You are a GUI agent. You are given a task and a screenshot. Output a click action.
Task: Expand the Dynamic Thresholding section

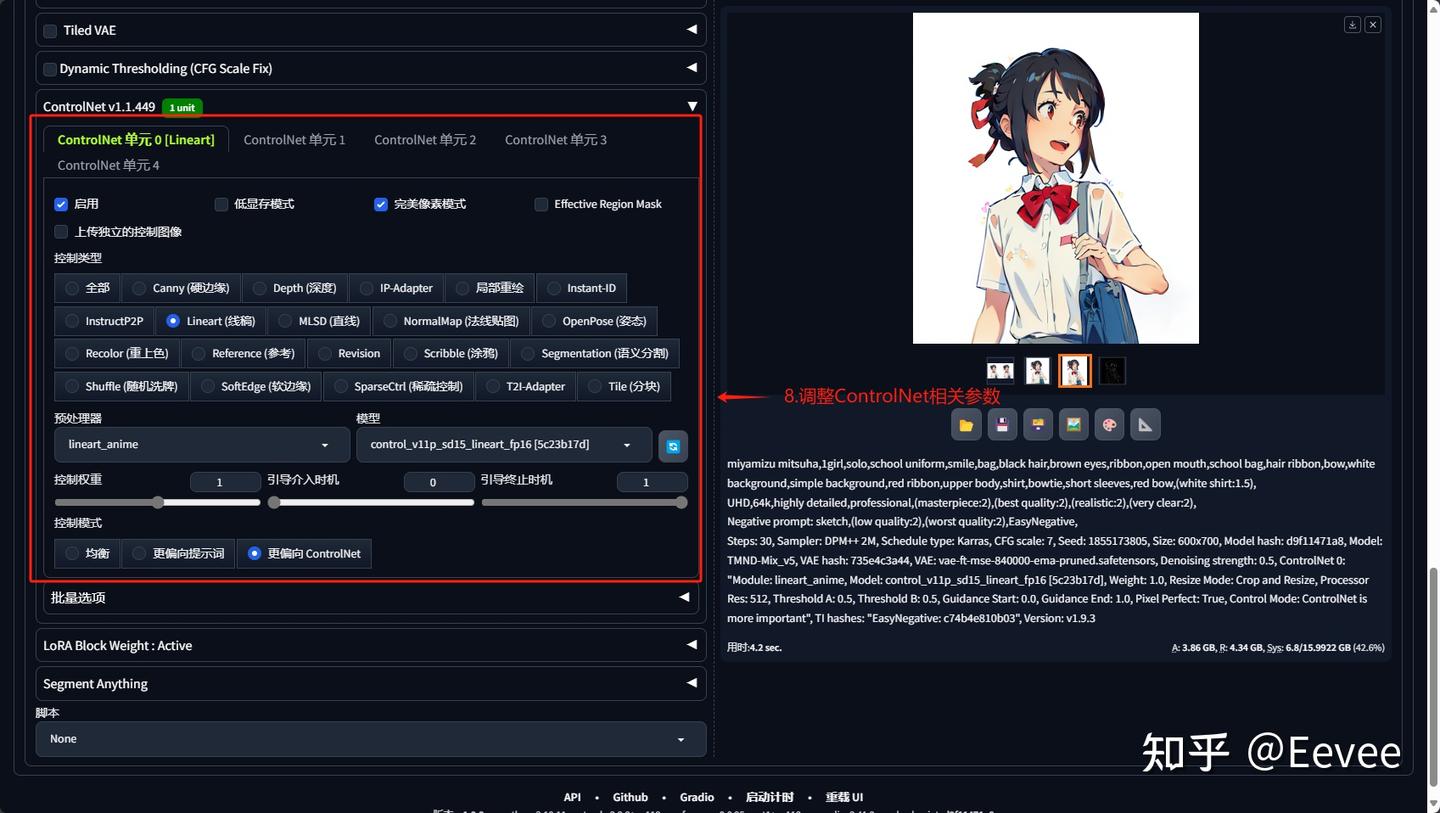tap(691, 68)
